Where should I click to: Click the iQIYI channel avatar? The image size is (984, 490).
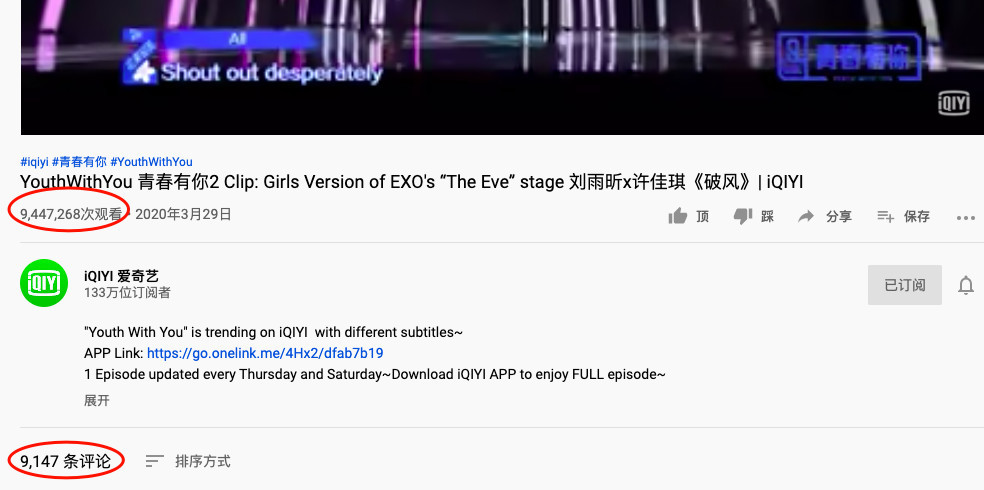coord(44,283)
